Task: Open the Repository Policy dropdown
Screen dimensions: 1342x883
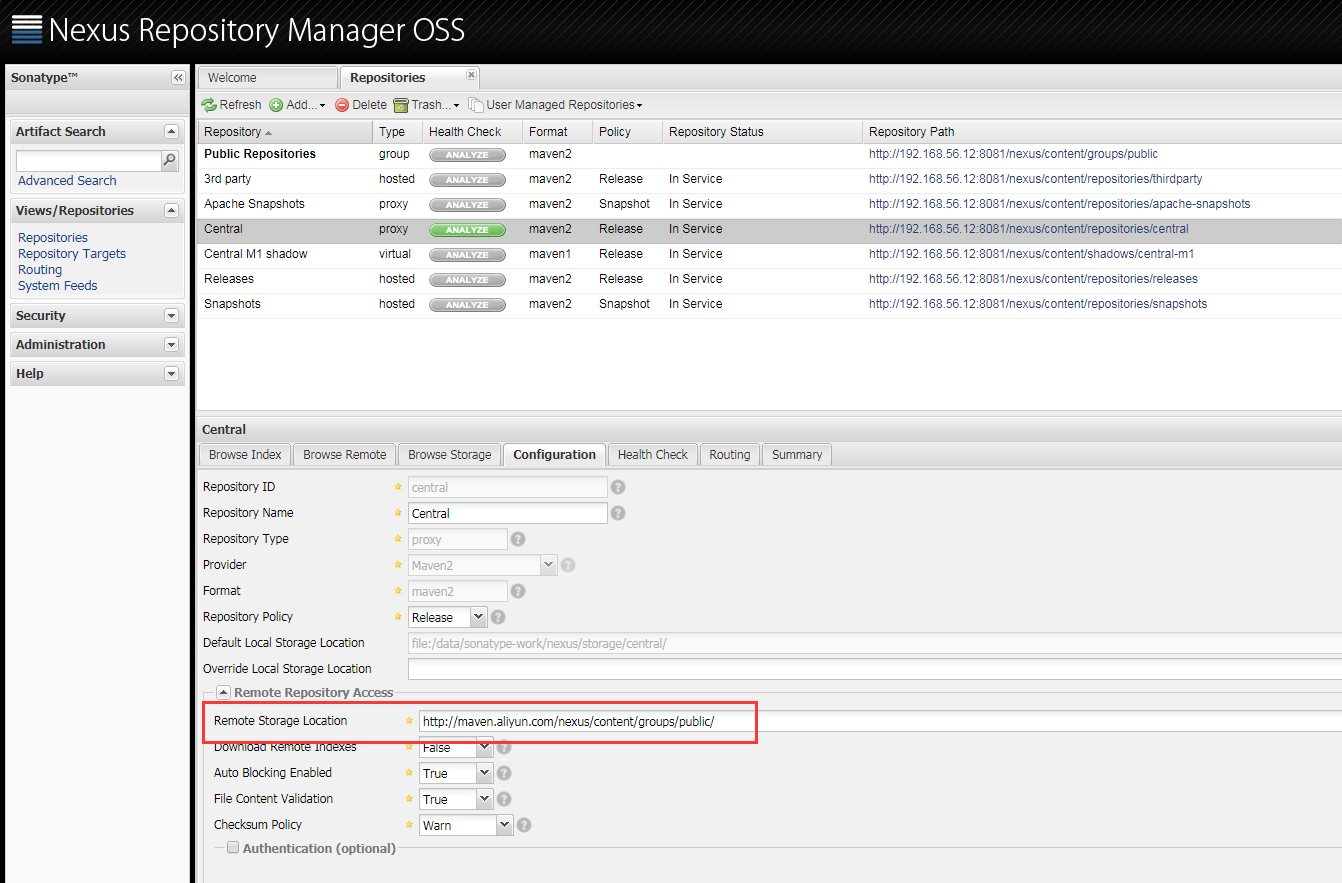Action: click(478, 617)
